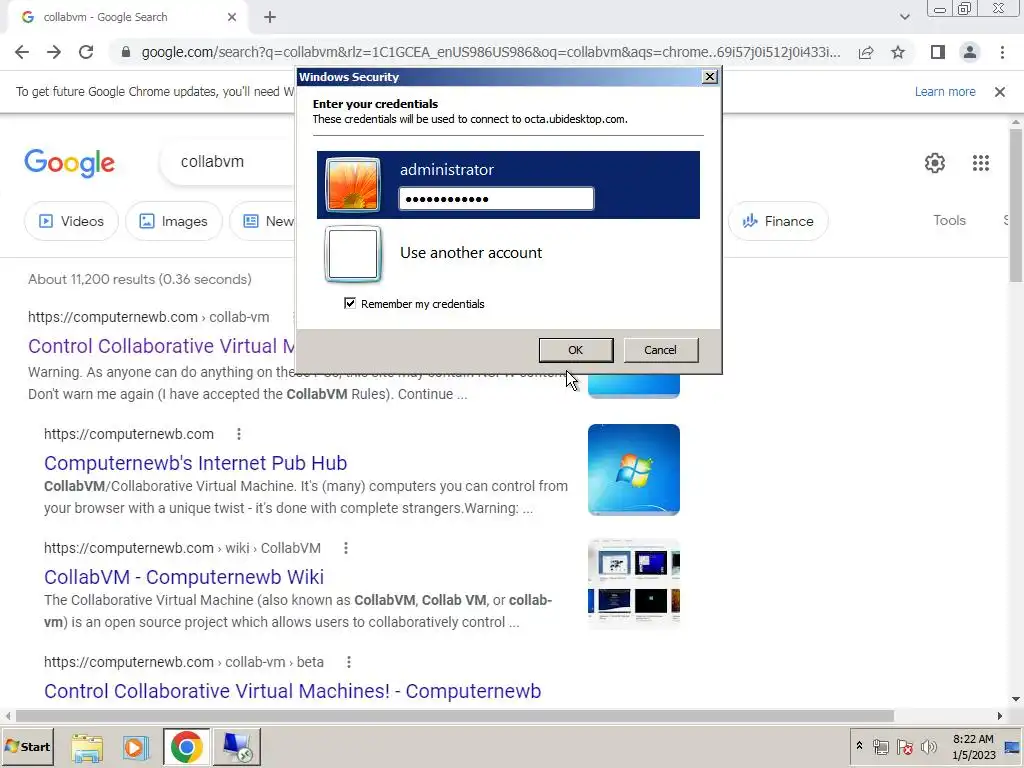Open the network status tray icon
This screenshot has width=1024, height=768.
(880, 746)
